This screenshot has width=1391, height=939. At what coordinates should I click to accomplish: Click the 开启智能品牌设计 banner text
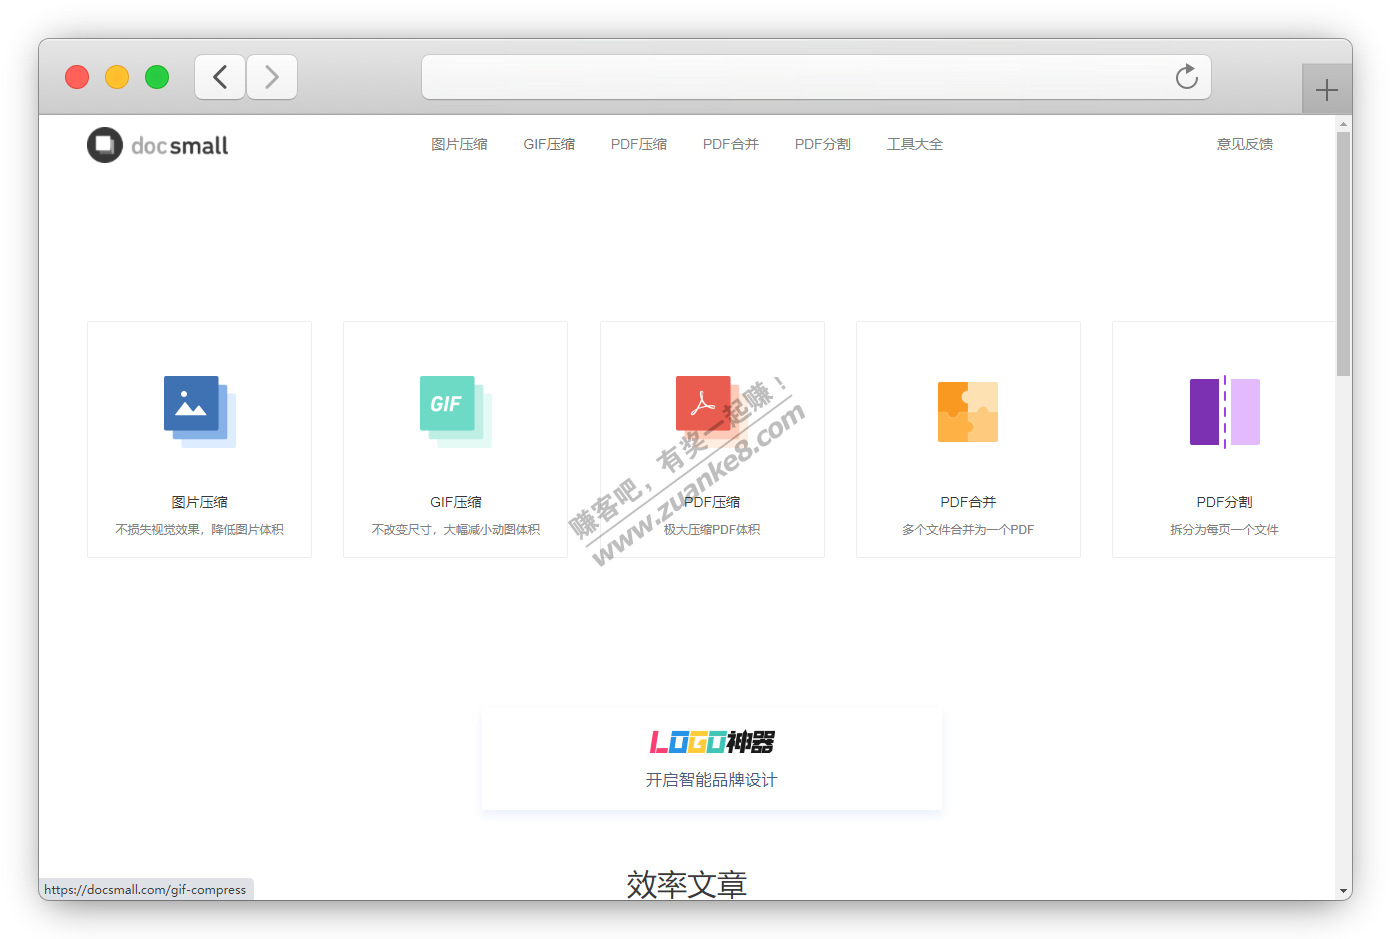[712, 780]
